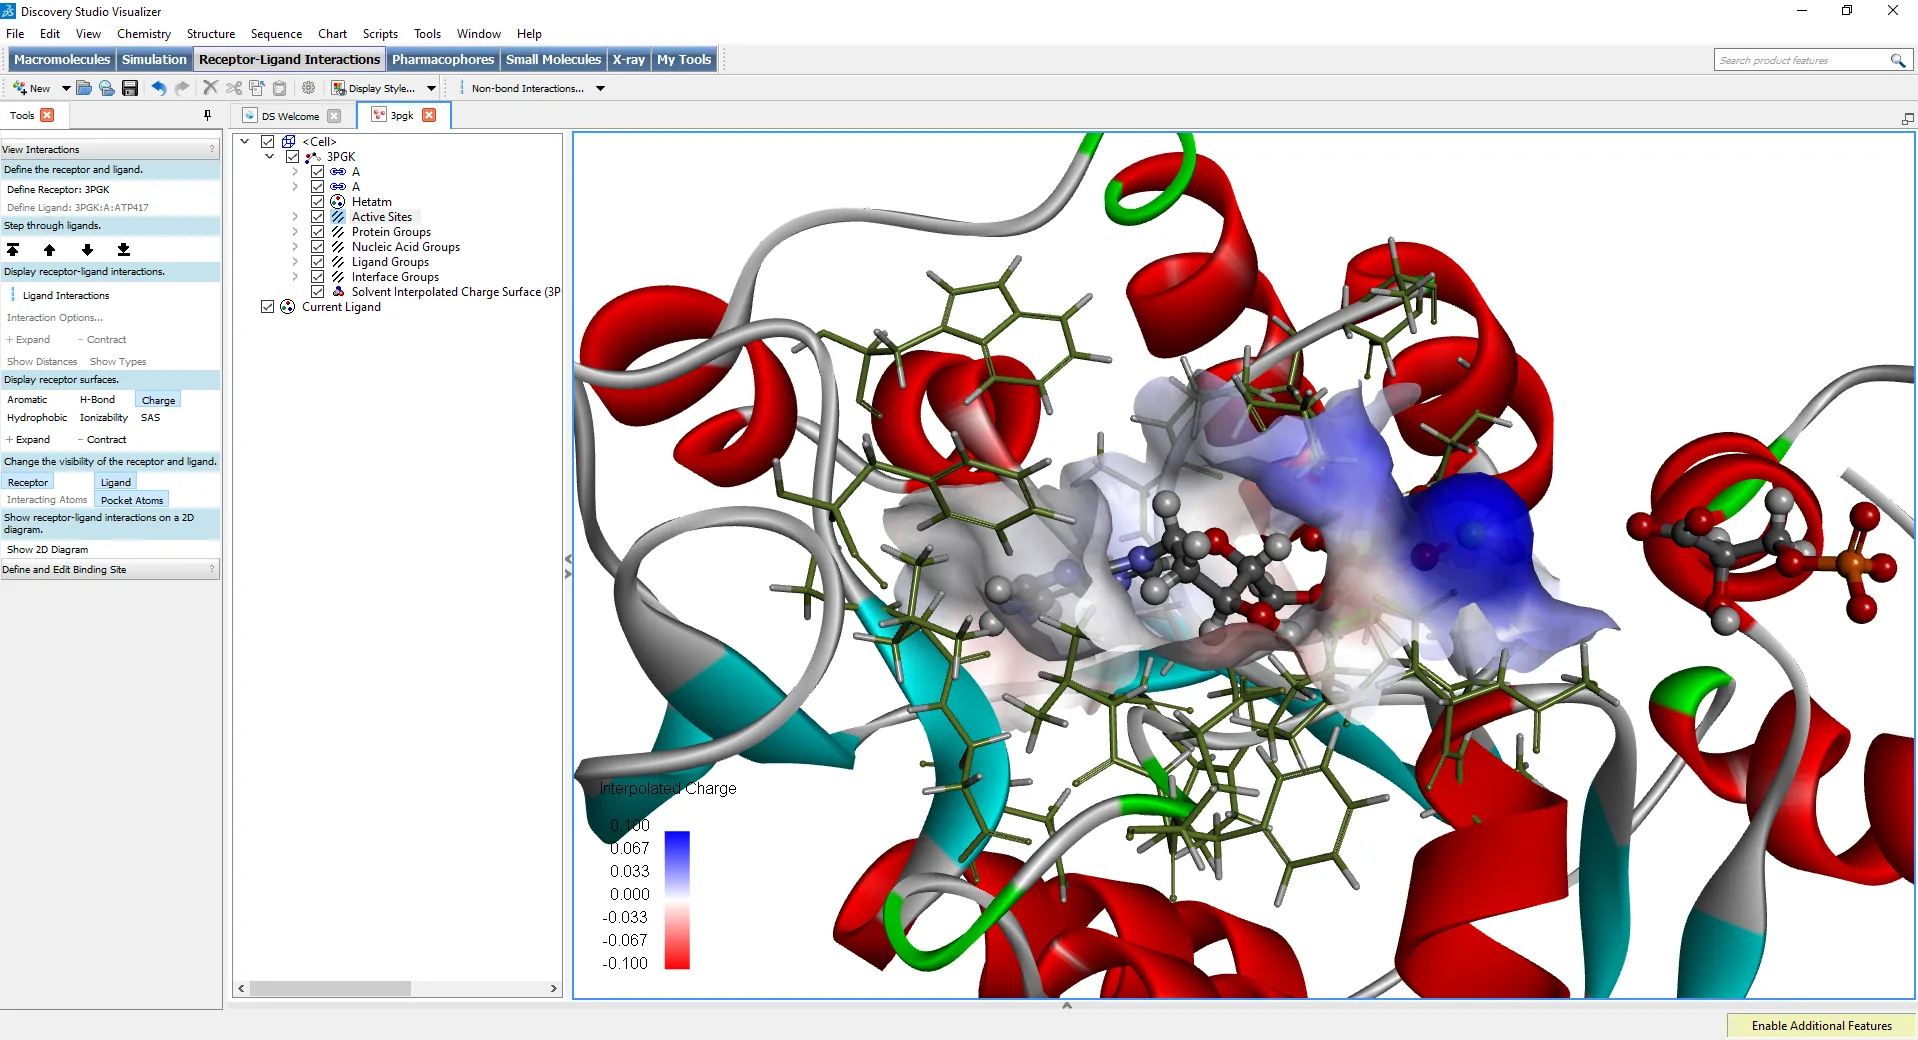Switch to the Pharmacophores tab
The width and height of the screenshot is (1918, 1040).
pos(442,59)
